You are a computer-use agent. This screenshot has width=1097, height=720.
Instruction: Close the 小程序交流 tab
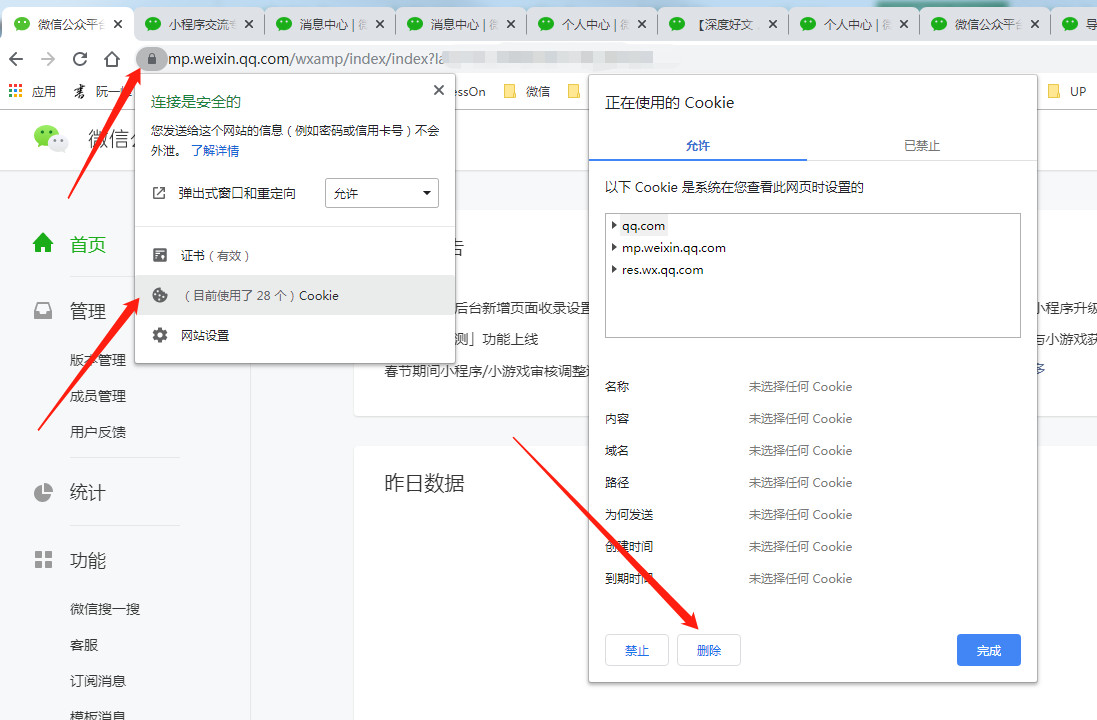[249, 24]
